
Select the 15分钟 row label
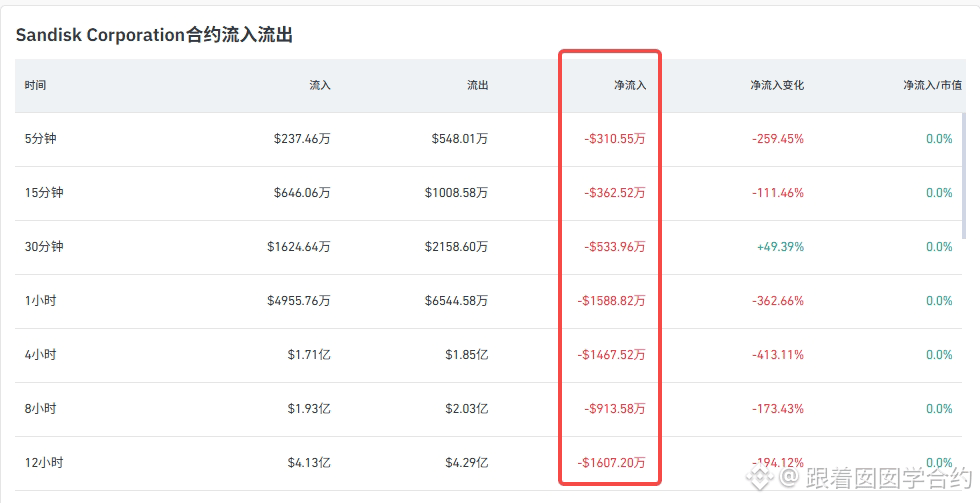point(44,192)
